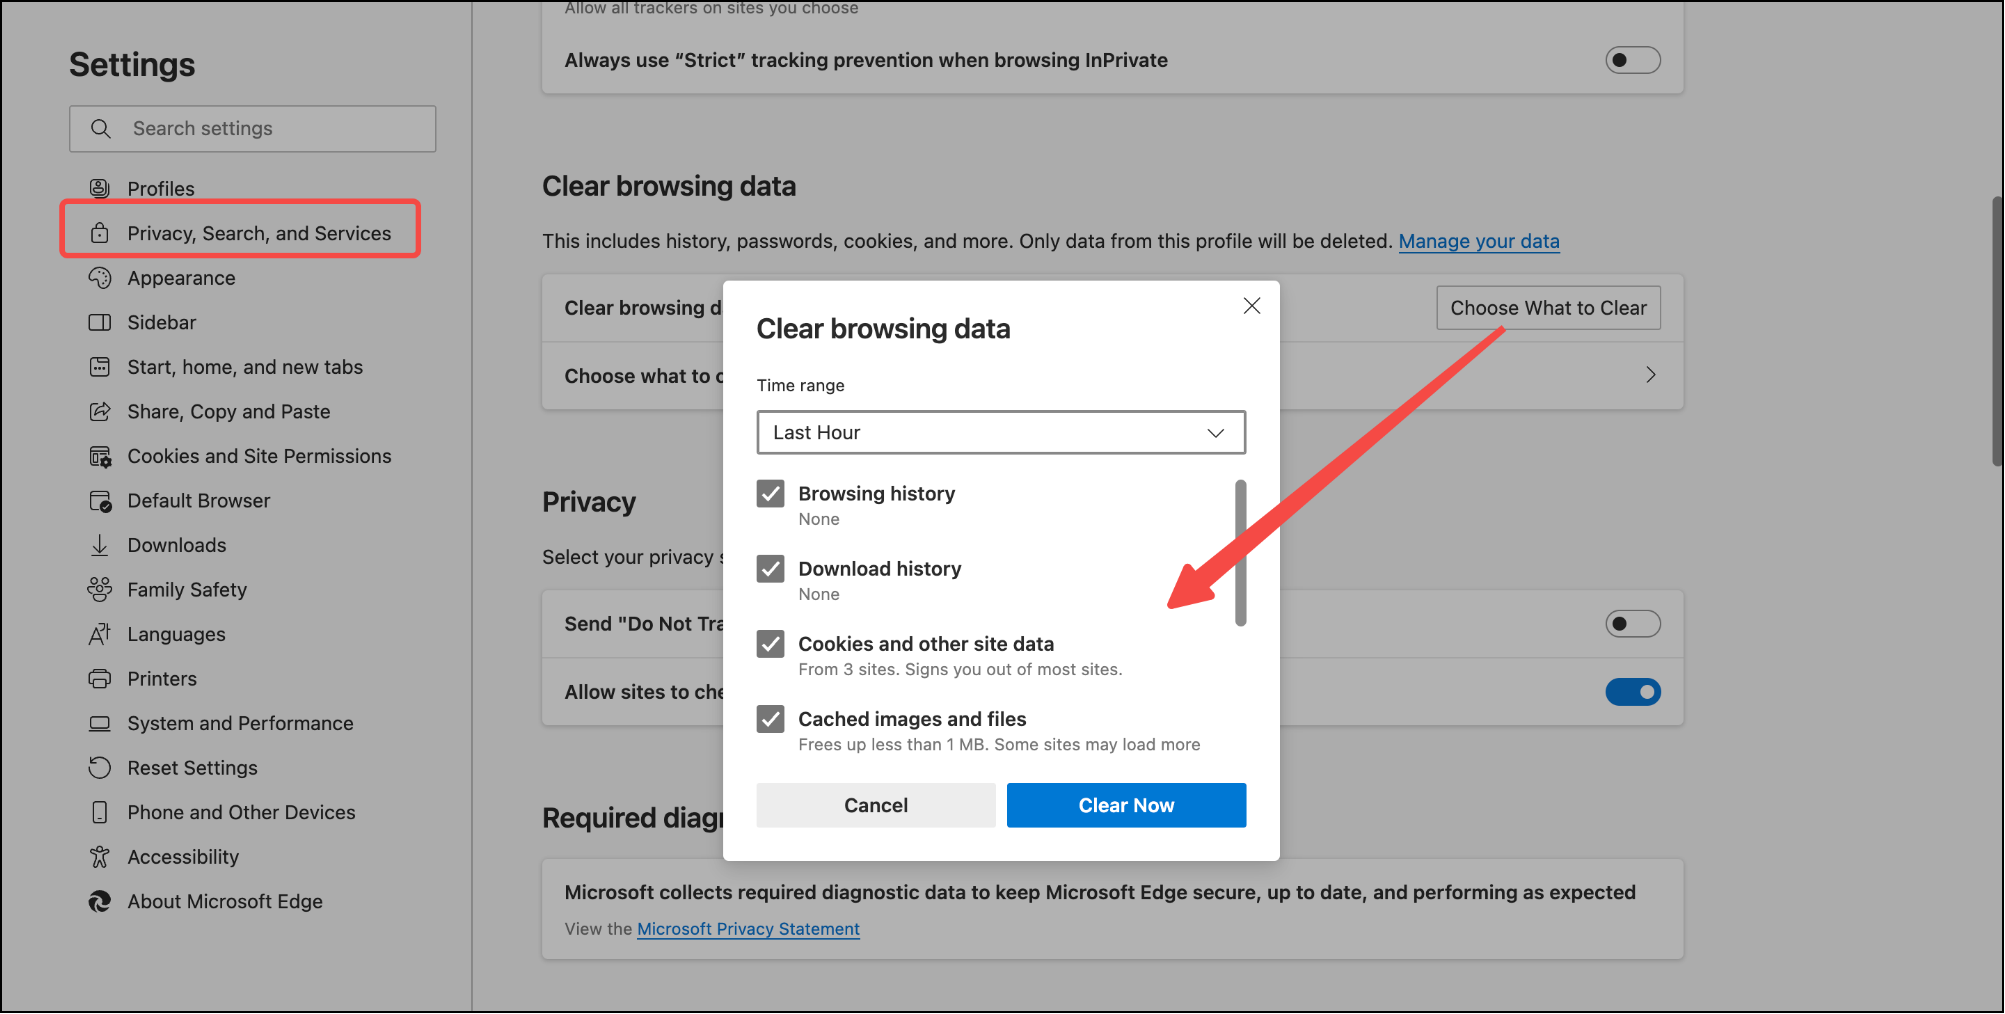Click the Reset Settings icon

(x=99, y=768)
